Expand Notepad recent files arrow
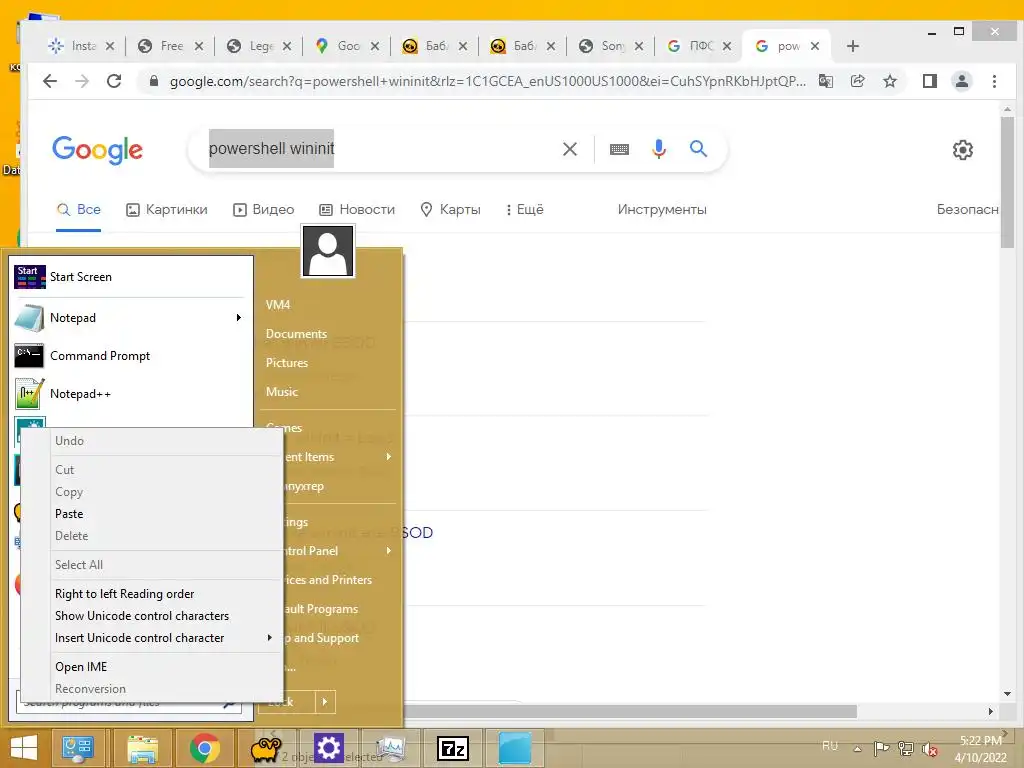The height and width of the screenshot is (768, 1024). point(239,317)
